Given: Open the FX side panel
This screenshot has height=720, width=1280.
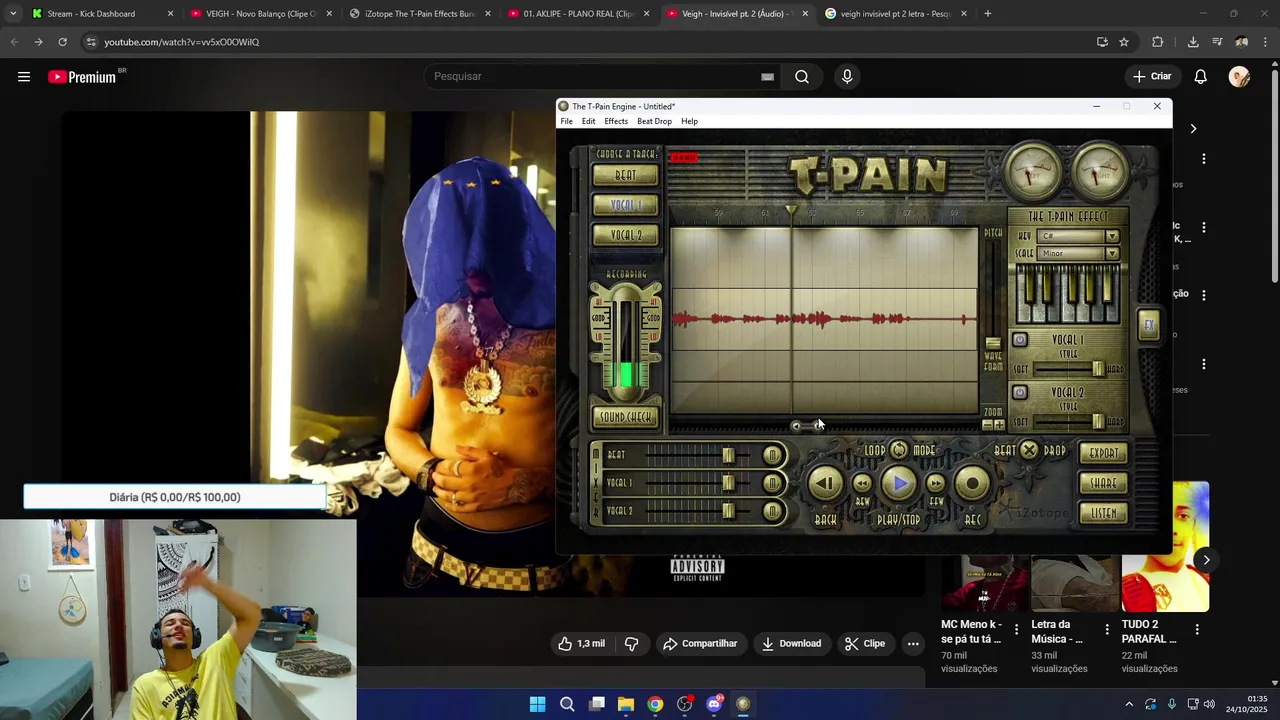Looking at the screenshot, I should [x=1149, y=325].
